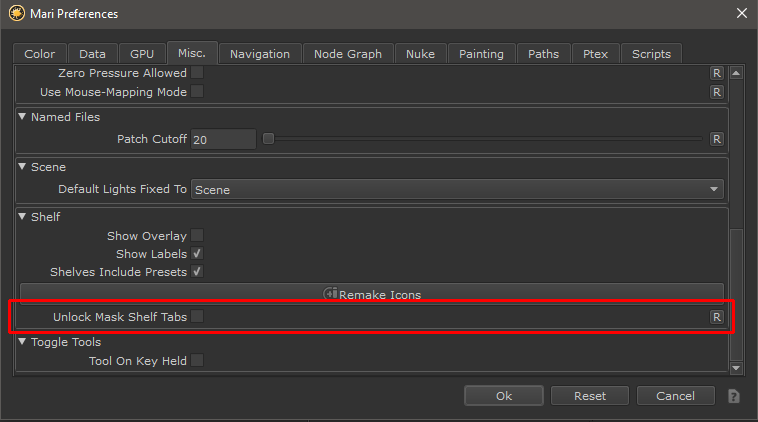Collapse the Shelf section
This screenshot has width=758, height=422.
pyautogui.click(x=23, y=217)
